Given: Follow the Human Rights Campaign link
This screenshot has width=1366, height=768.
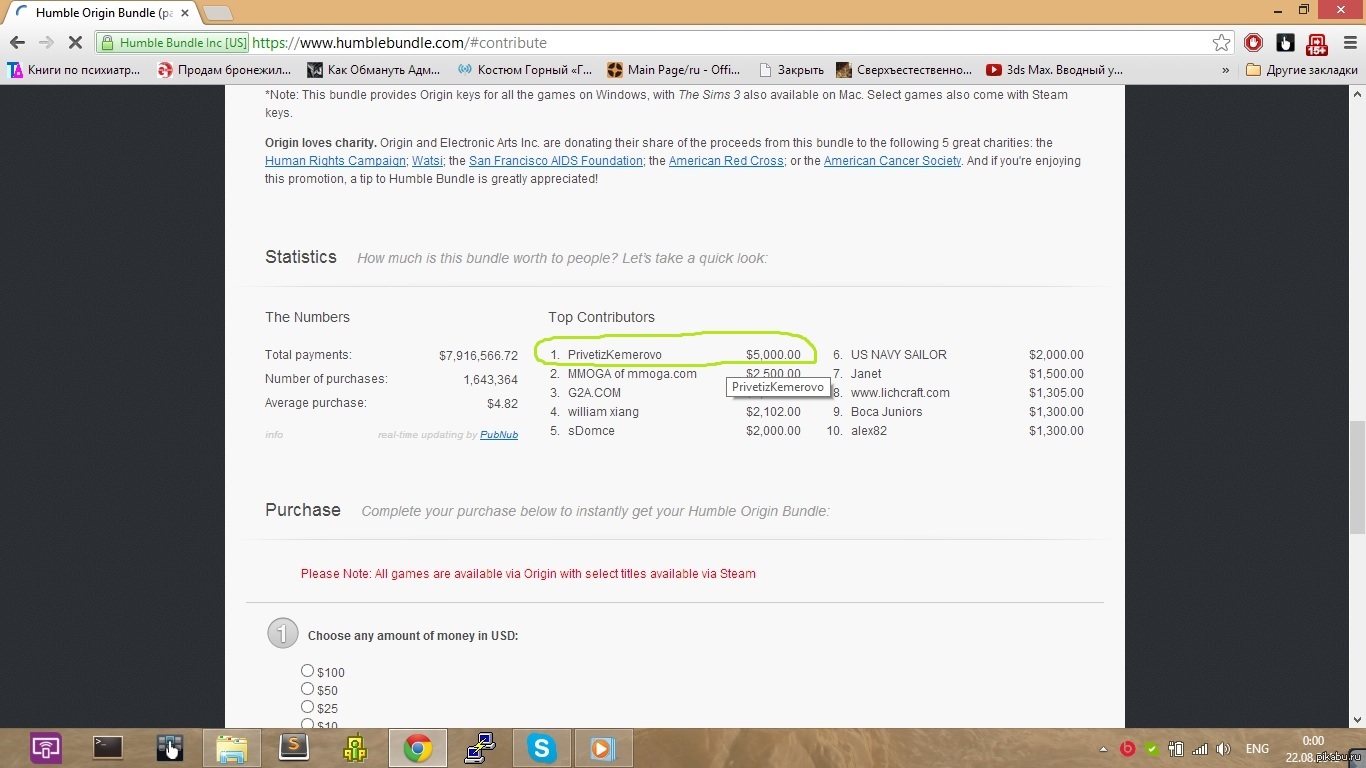Looking at the screenshot, I should [335, 161].
